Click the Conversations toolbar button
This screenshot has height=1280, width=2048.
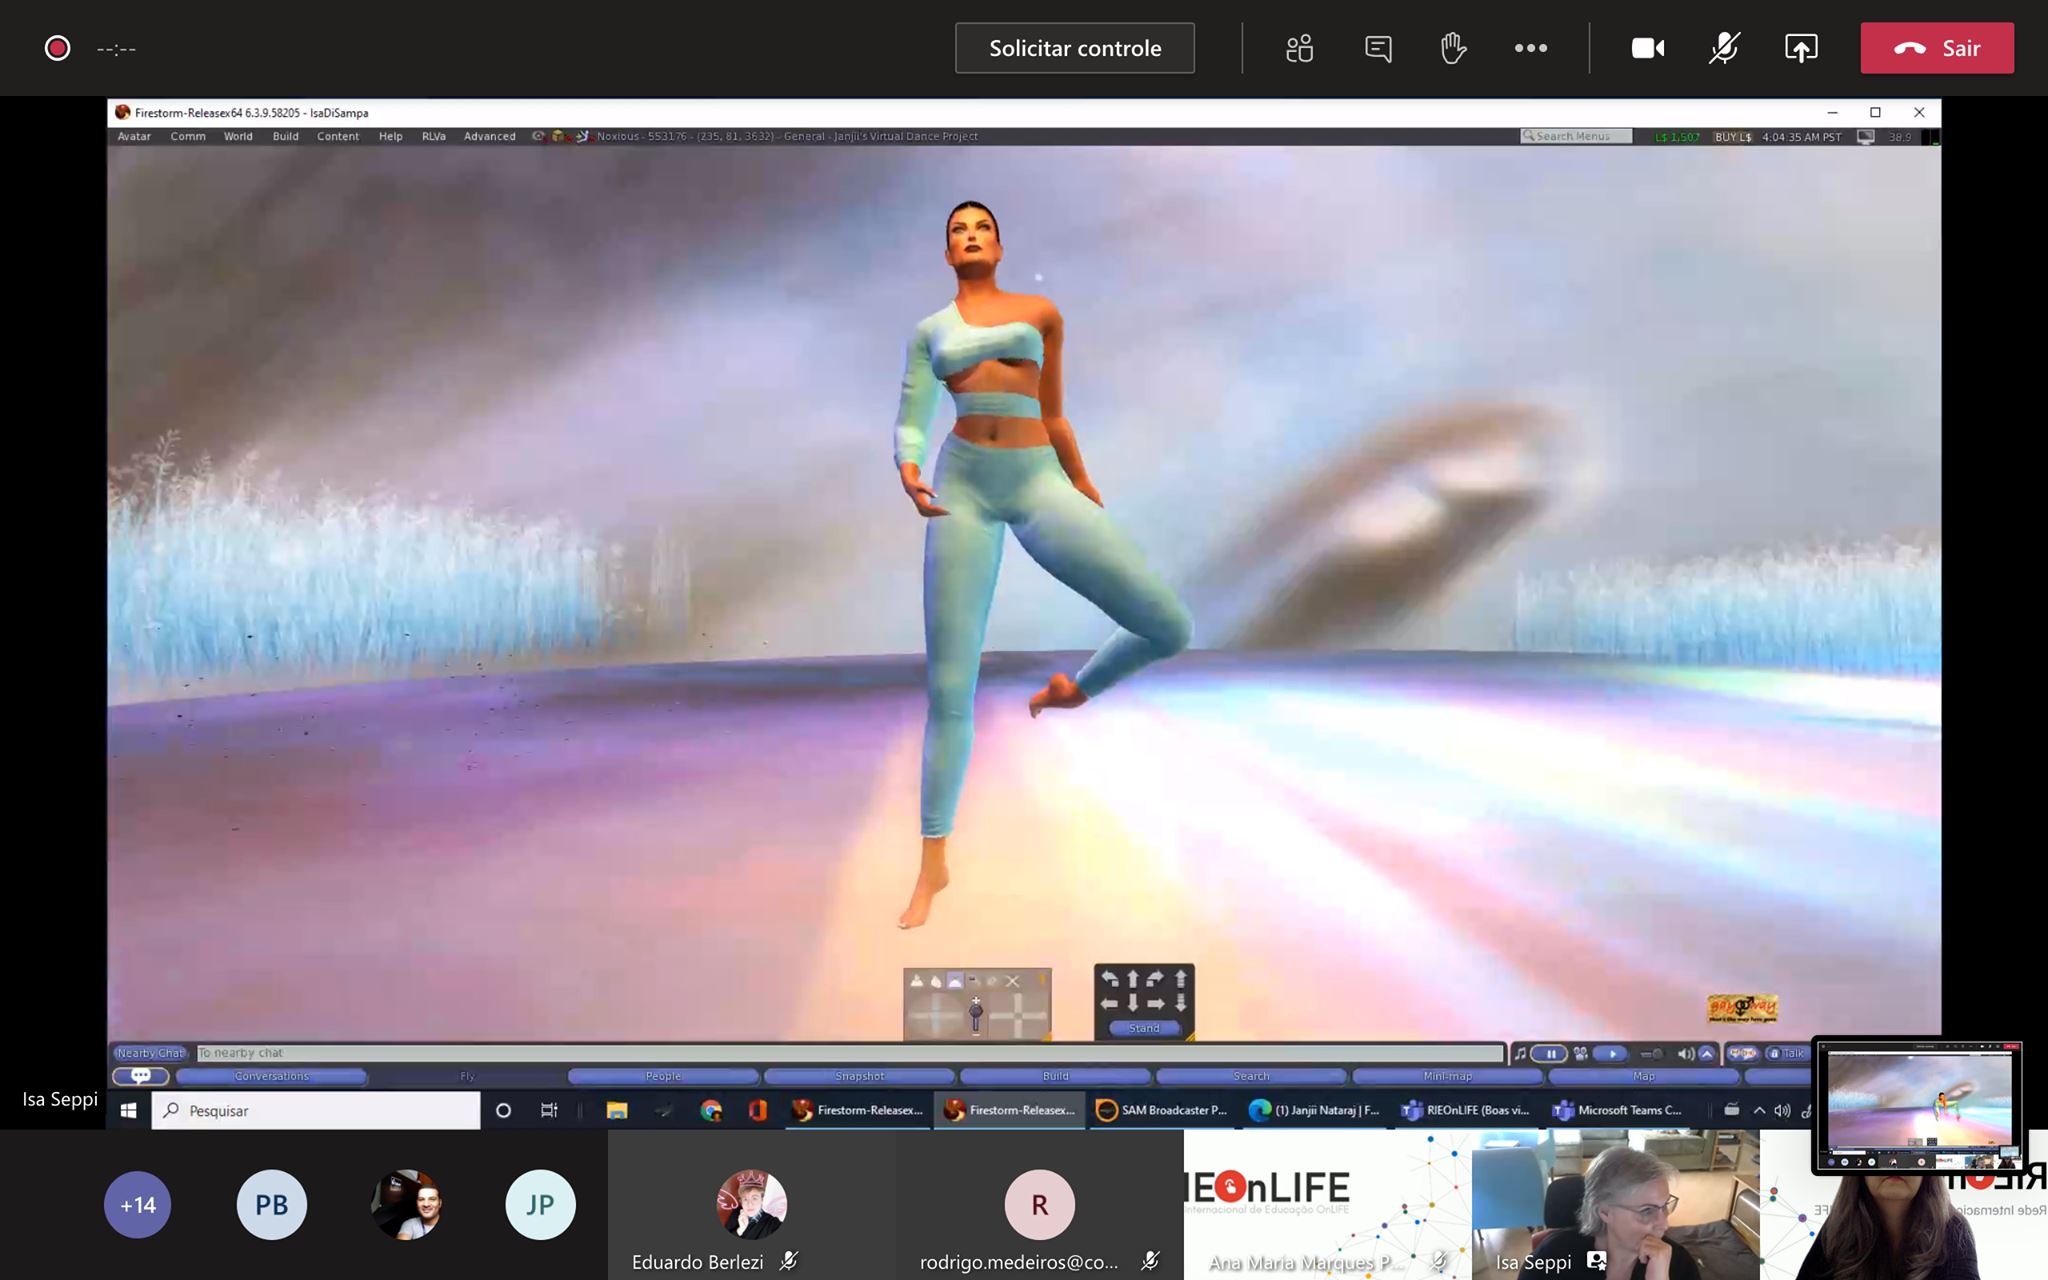pyautogui.click(x=272, y=1076)
